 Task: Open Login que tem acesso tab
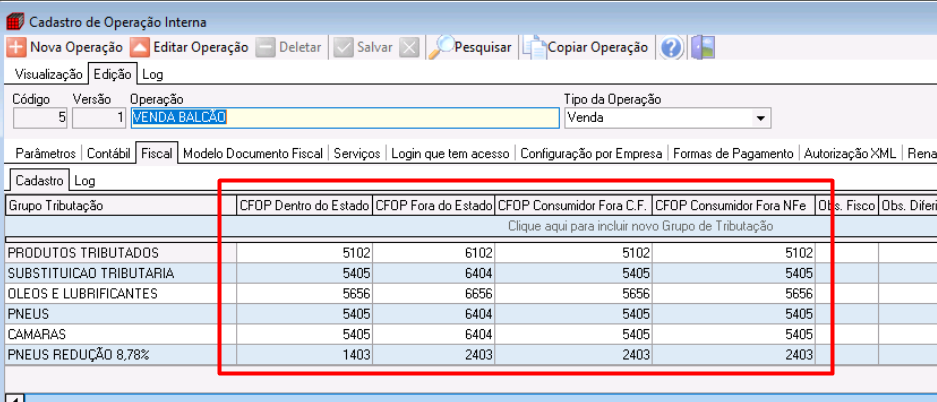click(x=450, y=154)
